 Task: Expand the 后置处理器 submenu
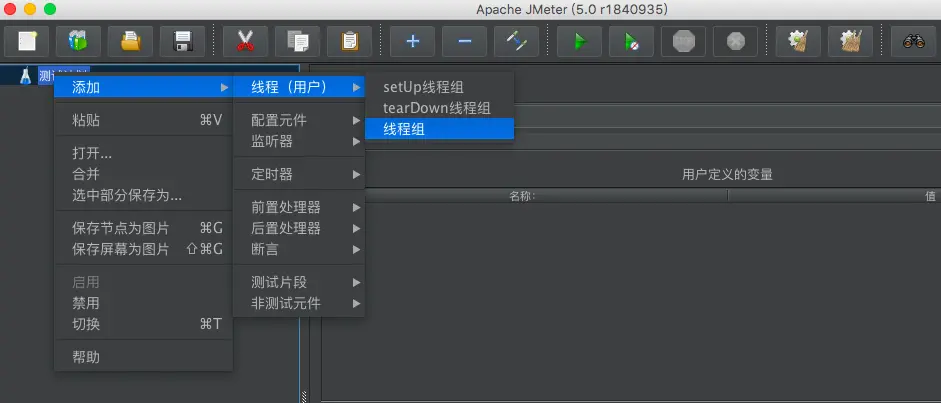tap(299, 228)
